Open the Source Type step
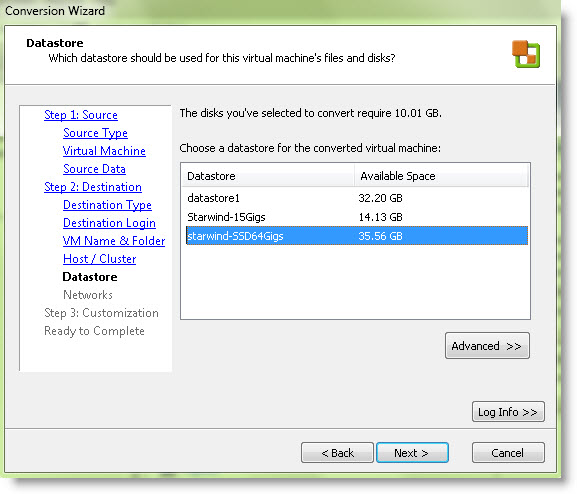The image size is (577, 494). pyautogui.click(x=95, y=133)
